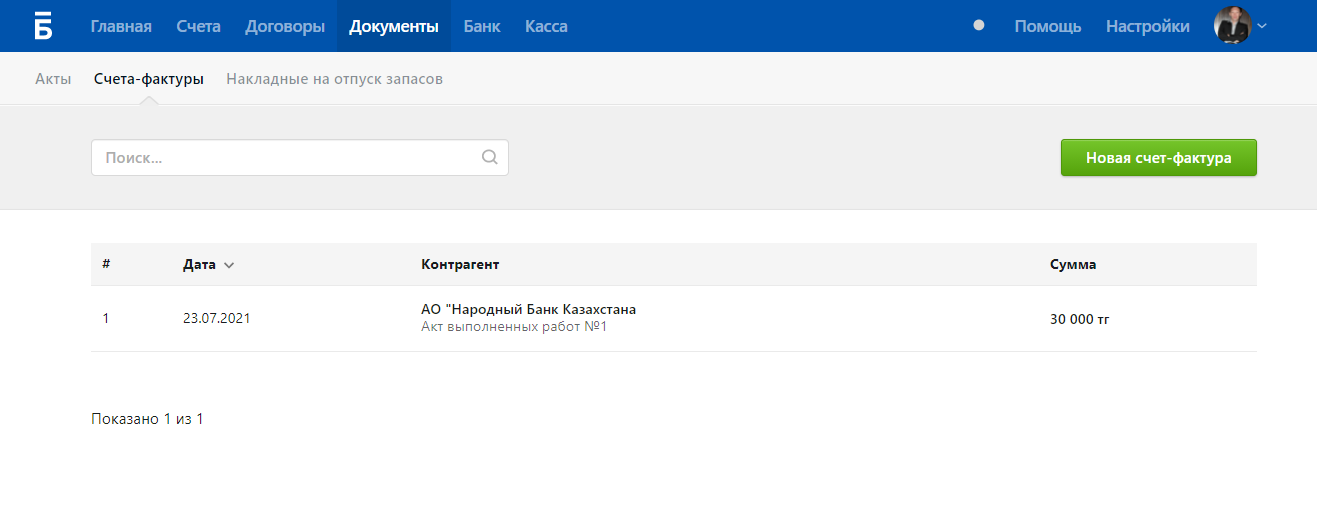Click the Новая счет-фактура button
Viewport: 1317px width, 509px height.
coord(1158,158)
